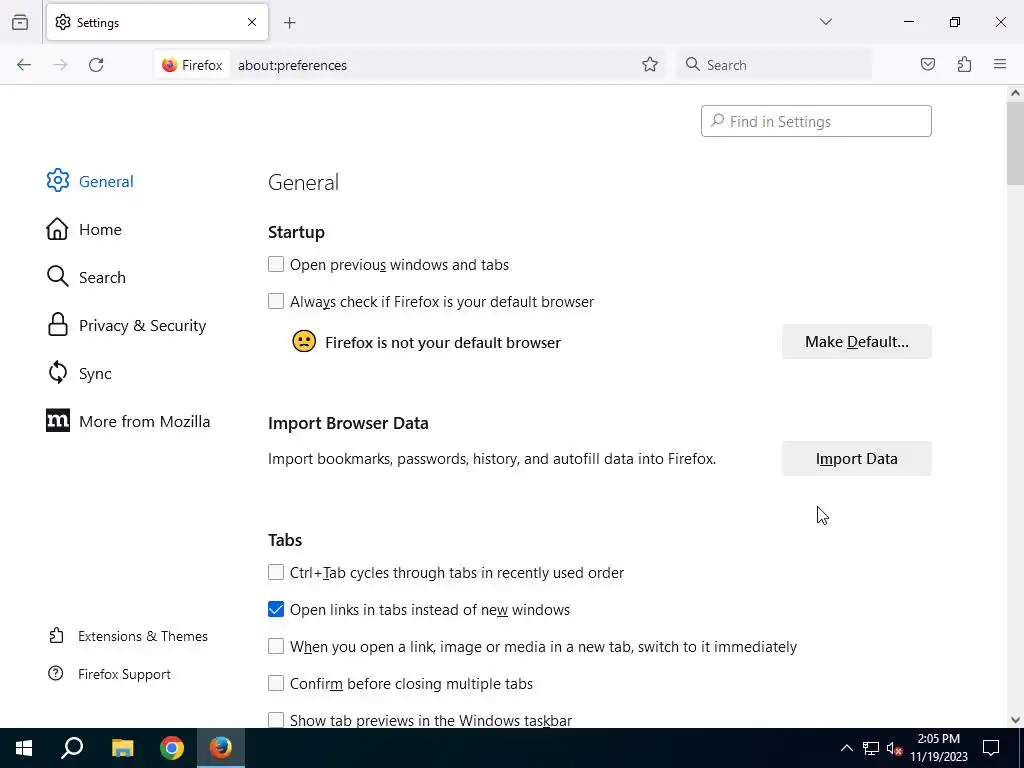Click the Find in Settings field
Screen dimensions: 1024x768
click(816, 121)
